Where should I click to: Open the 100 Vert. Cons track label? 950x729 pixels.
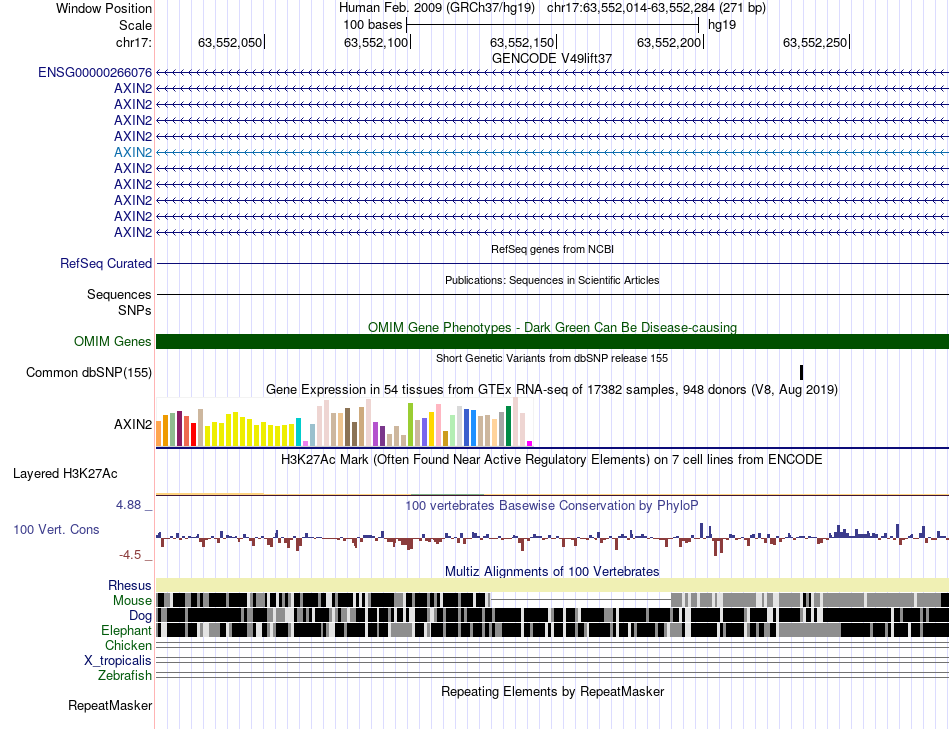pos(57,529)
